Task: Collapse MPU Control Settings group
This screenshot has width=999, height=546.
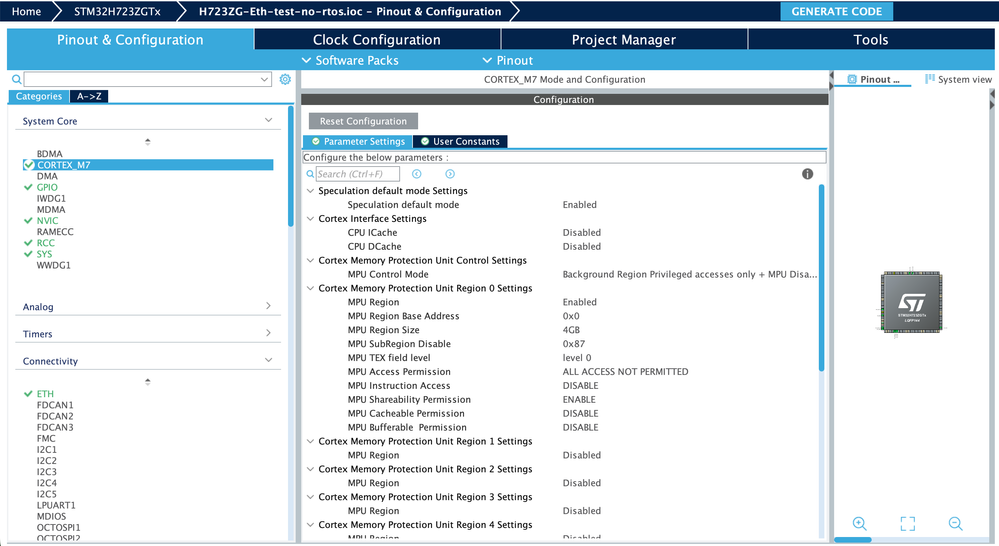Action: tap(310, 260)
